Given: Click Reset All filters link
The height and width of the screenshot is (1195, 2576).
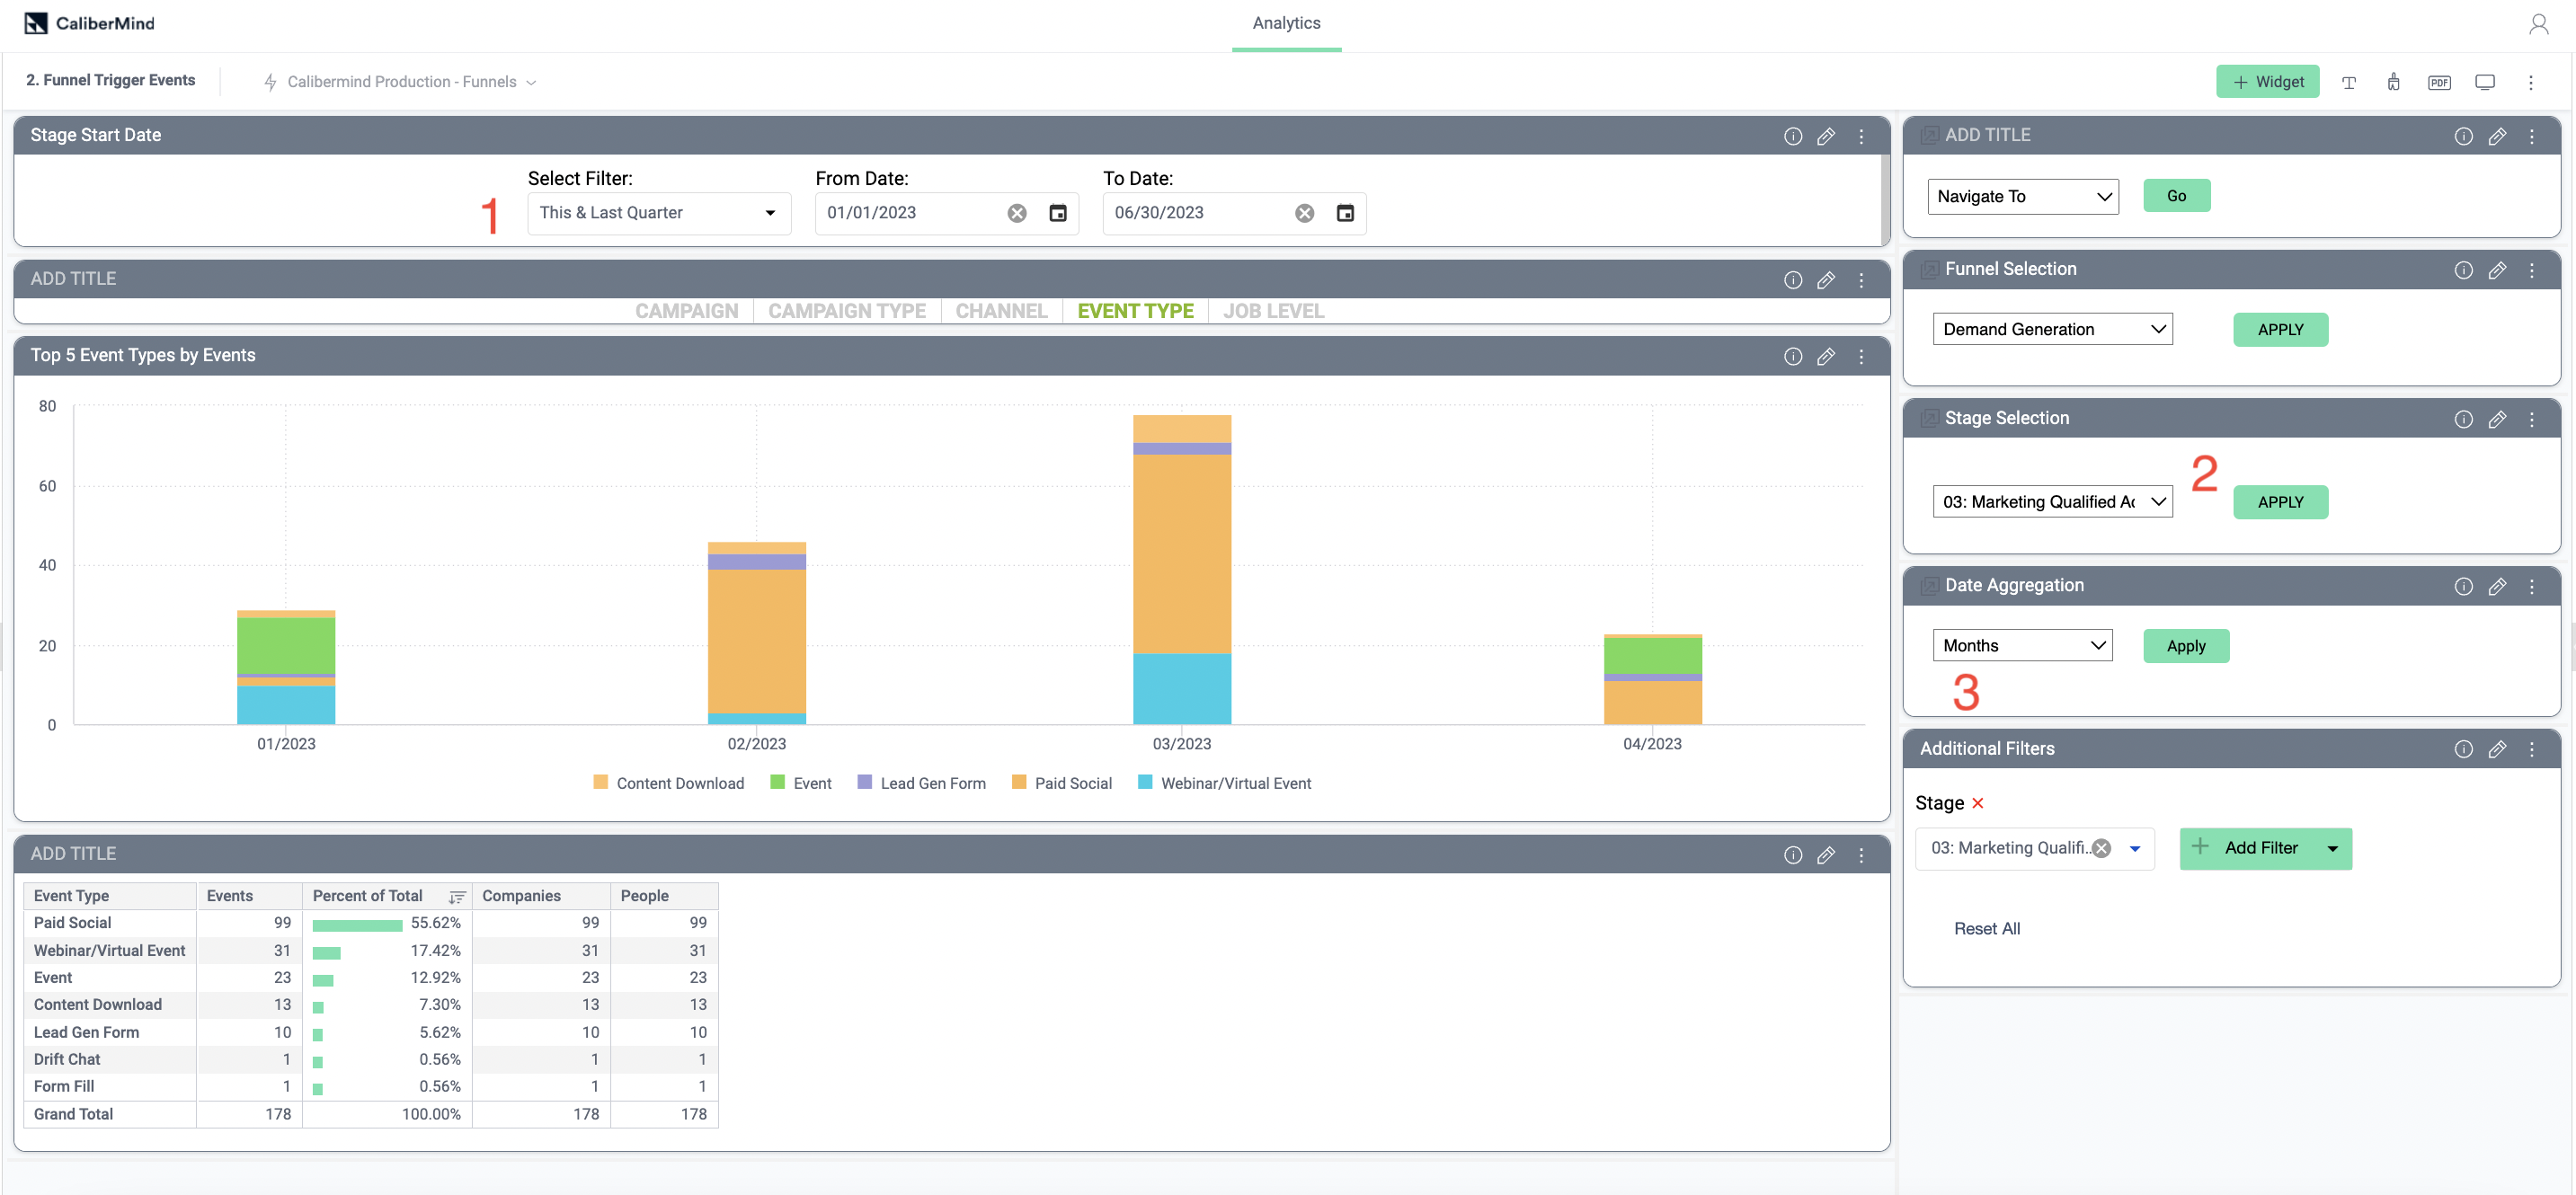Looking at the screenshot, I should tap(1986, 927).
